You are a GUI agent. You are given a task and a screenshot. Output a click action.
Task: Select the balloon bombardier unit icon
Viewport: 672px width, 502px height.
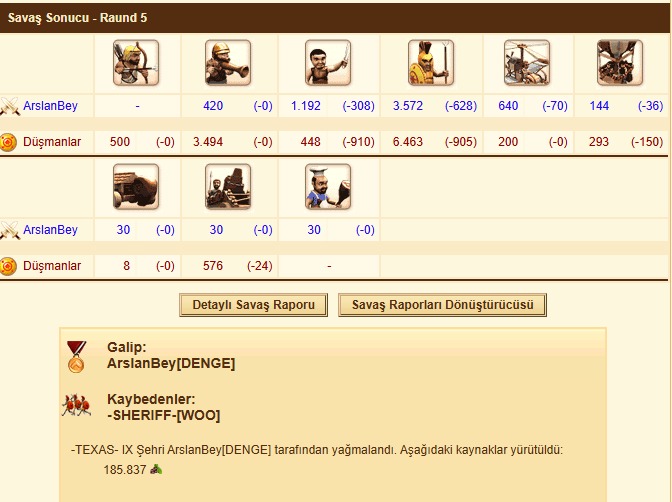[x=620, y=63]
